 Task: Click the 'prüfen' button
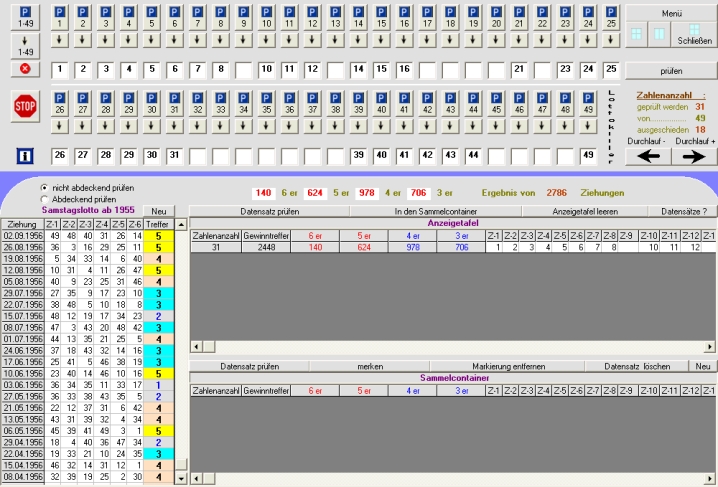pyautogui.click(x=671, y=72)
